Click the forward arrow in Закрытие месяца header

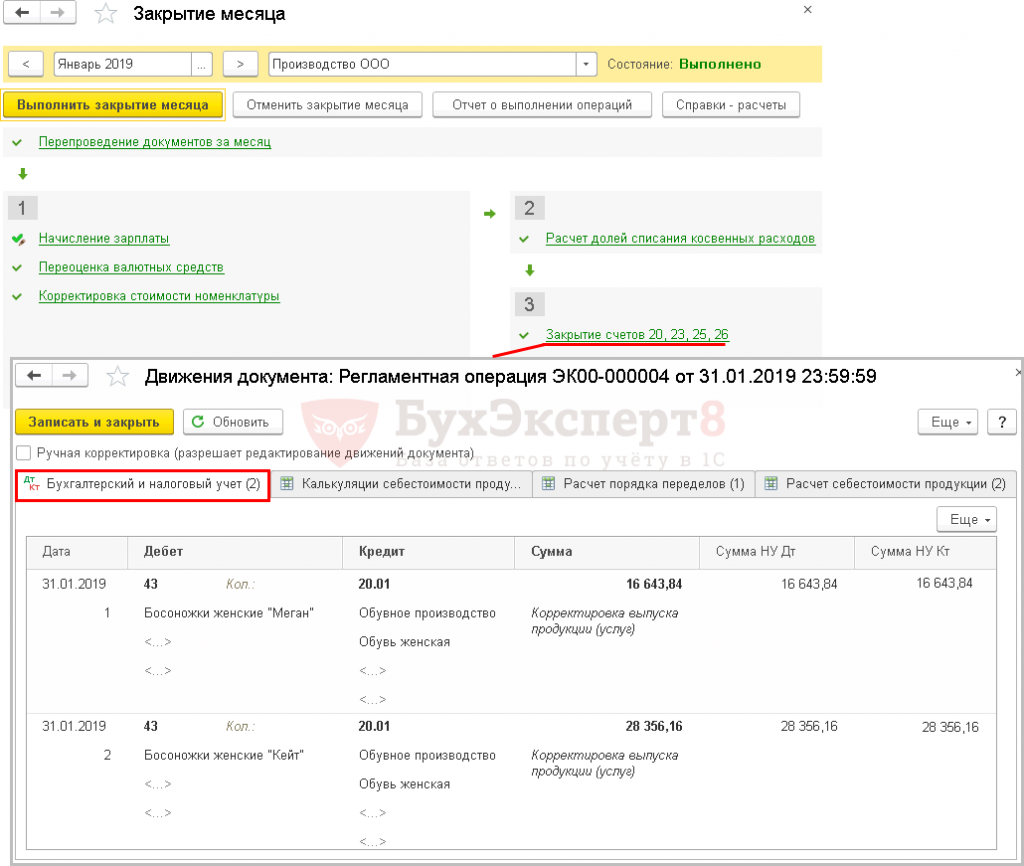click(x=57, y=14)
